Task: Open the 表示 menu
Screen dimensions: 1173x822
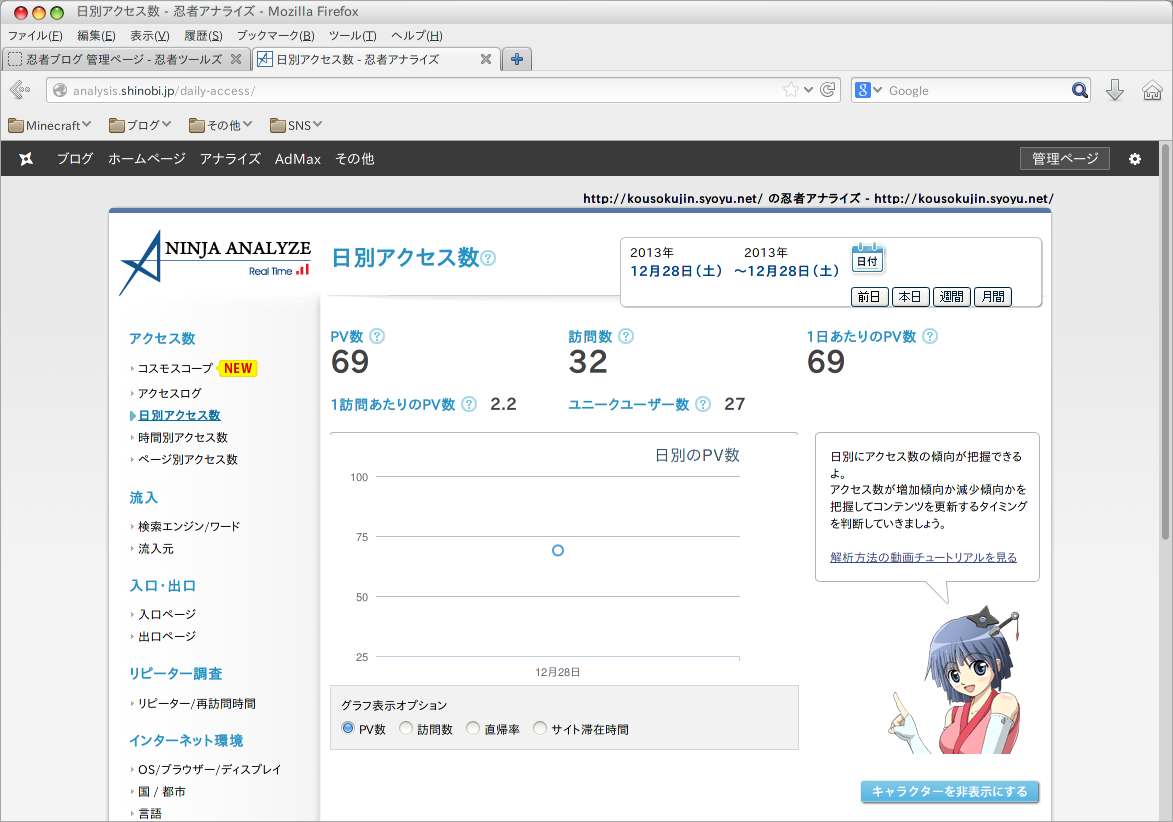Action: (x=150, y=35)
